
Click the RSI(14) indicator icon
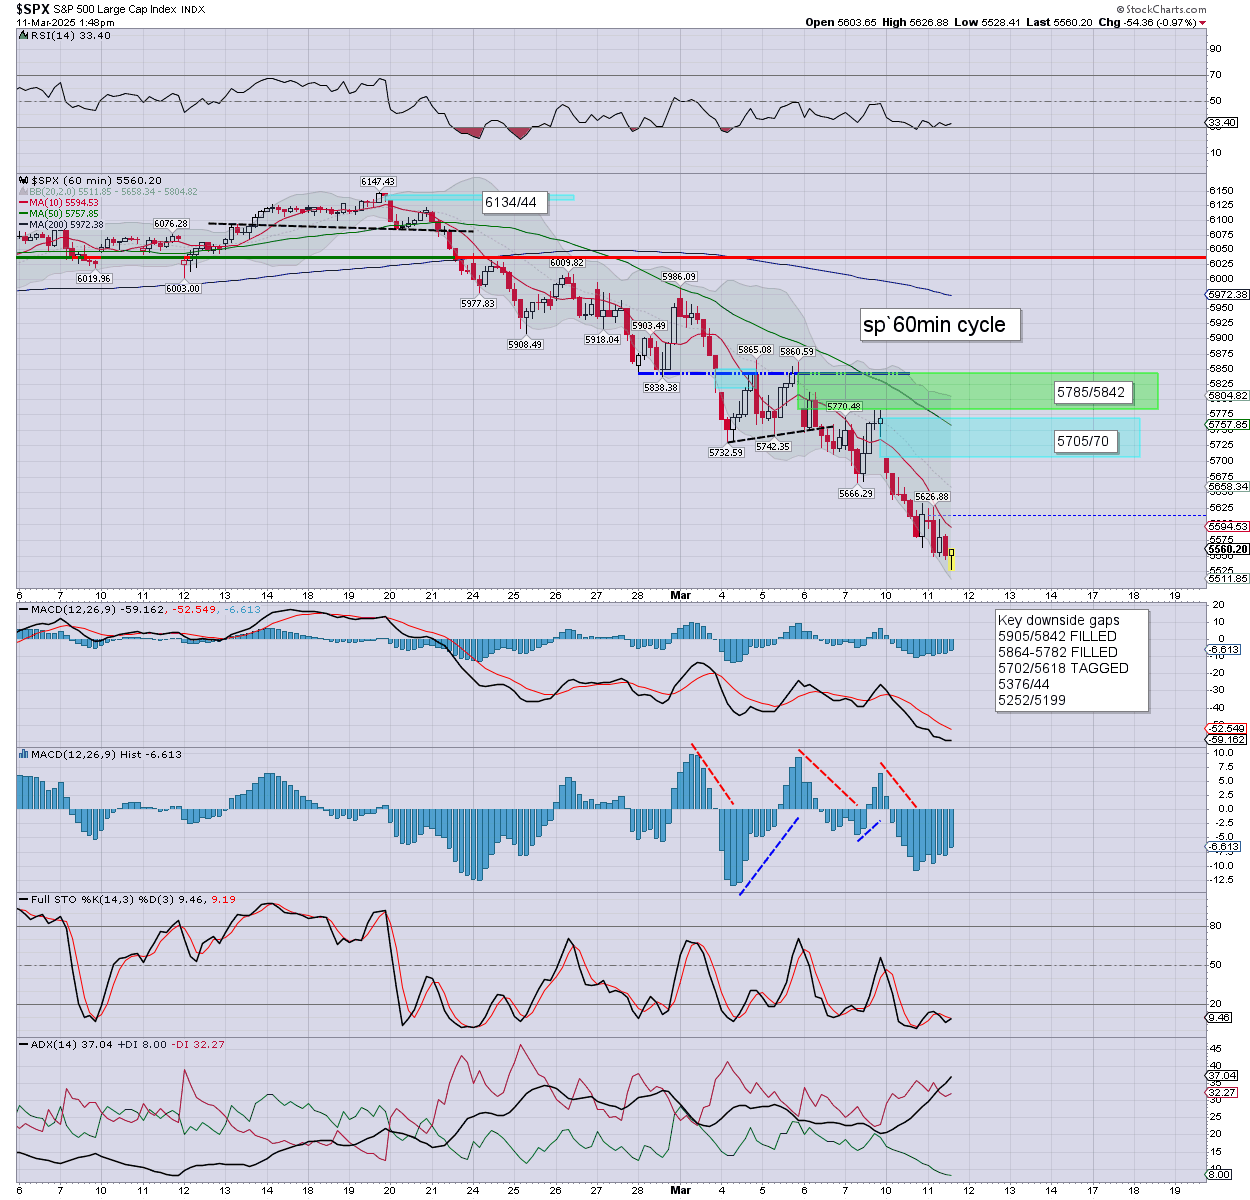[23, 36]
